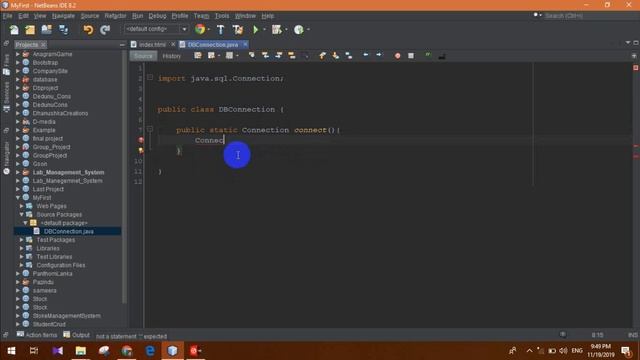The height and width of the screenshot is (360, 640).
Task: Open the Action Items panel
Action: click(x=37, y=335)
